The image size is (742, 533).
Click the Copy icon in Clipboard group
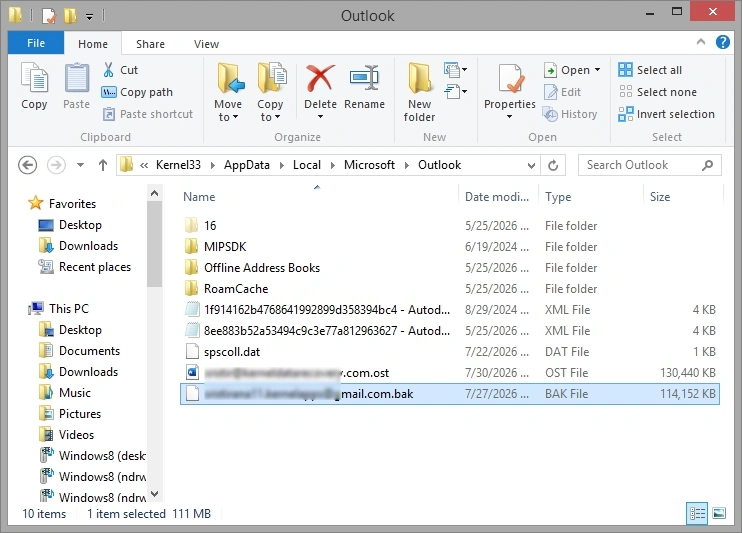(x=34, y=78)
